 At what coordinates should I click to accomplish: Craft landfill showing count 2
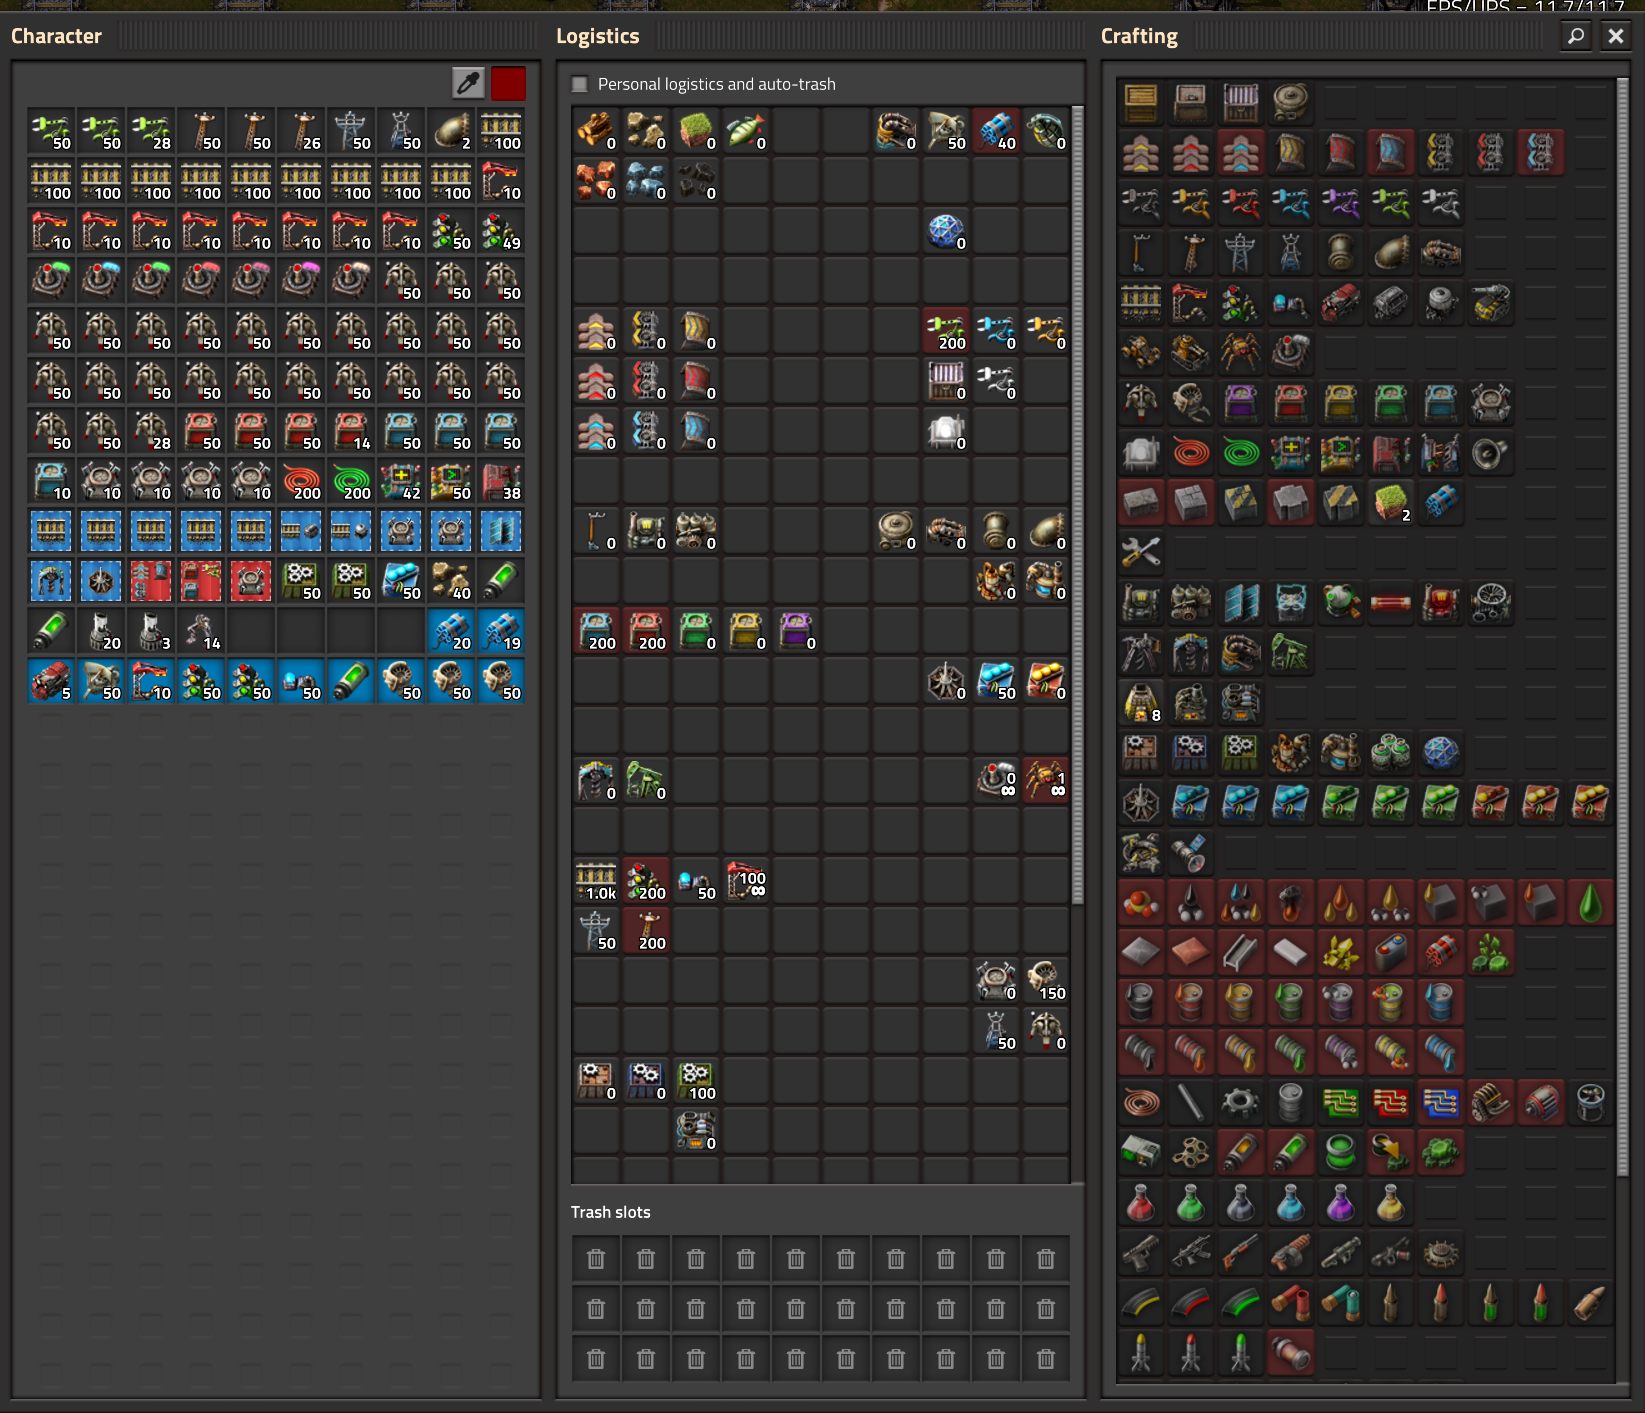point(1391,502)
